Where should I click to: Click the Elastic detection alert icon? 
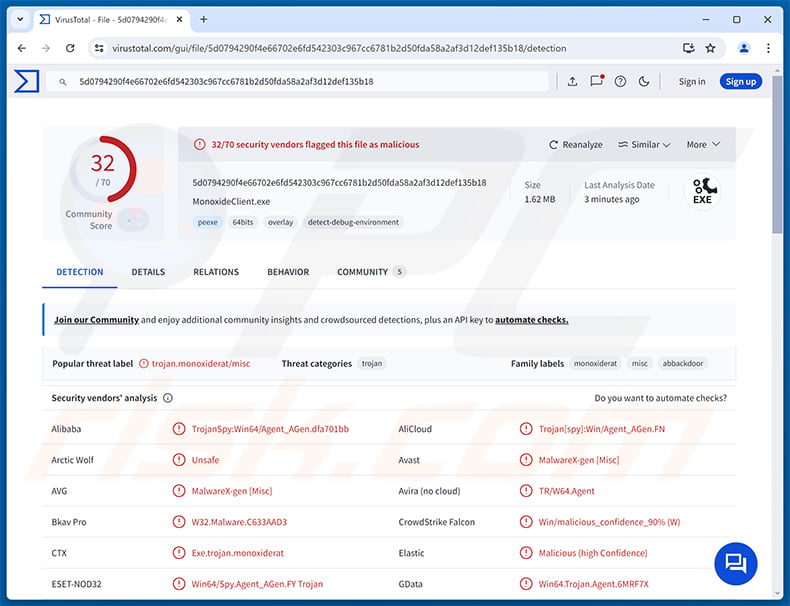coord(526,553)
